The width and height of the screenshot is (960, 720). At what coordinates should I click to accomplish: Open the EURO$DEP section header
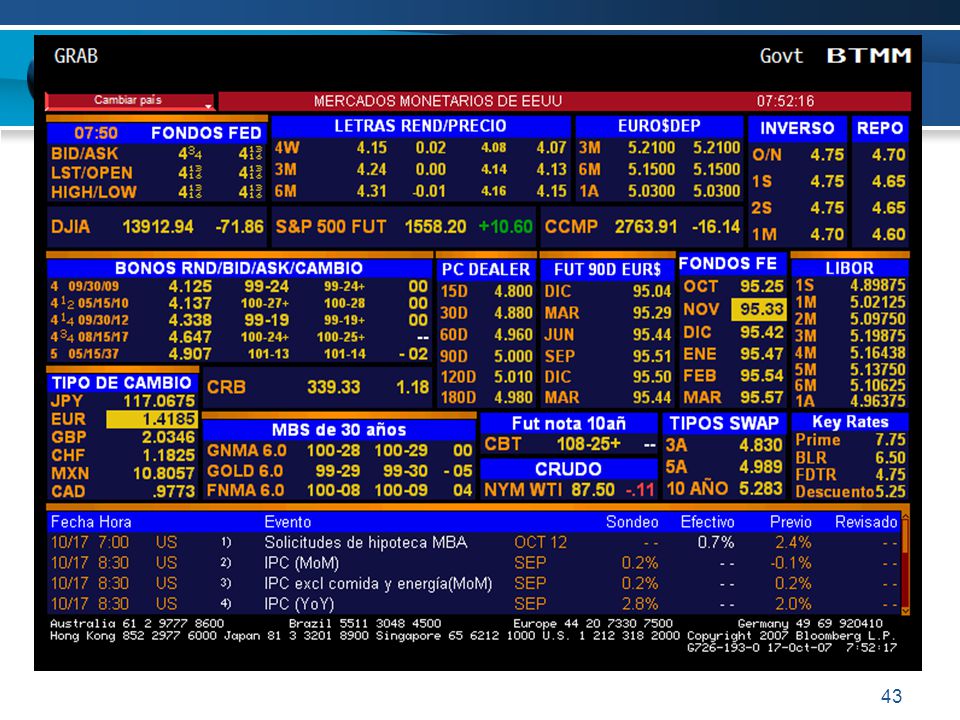[659, 126]
